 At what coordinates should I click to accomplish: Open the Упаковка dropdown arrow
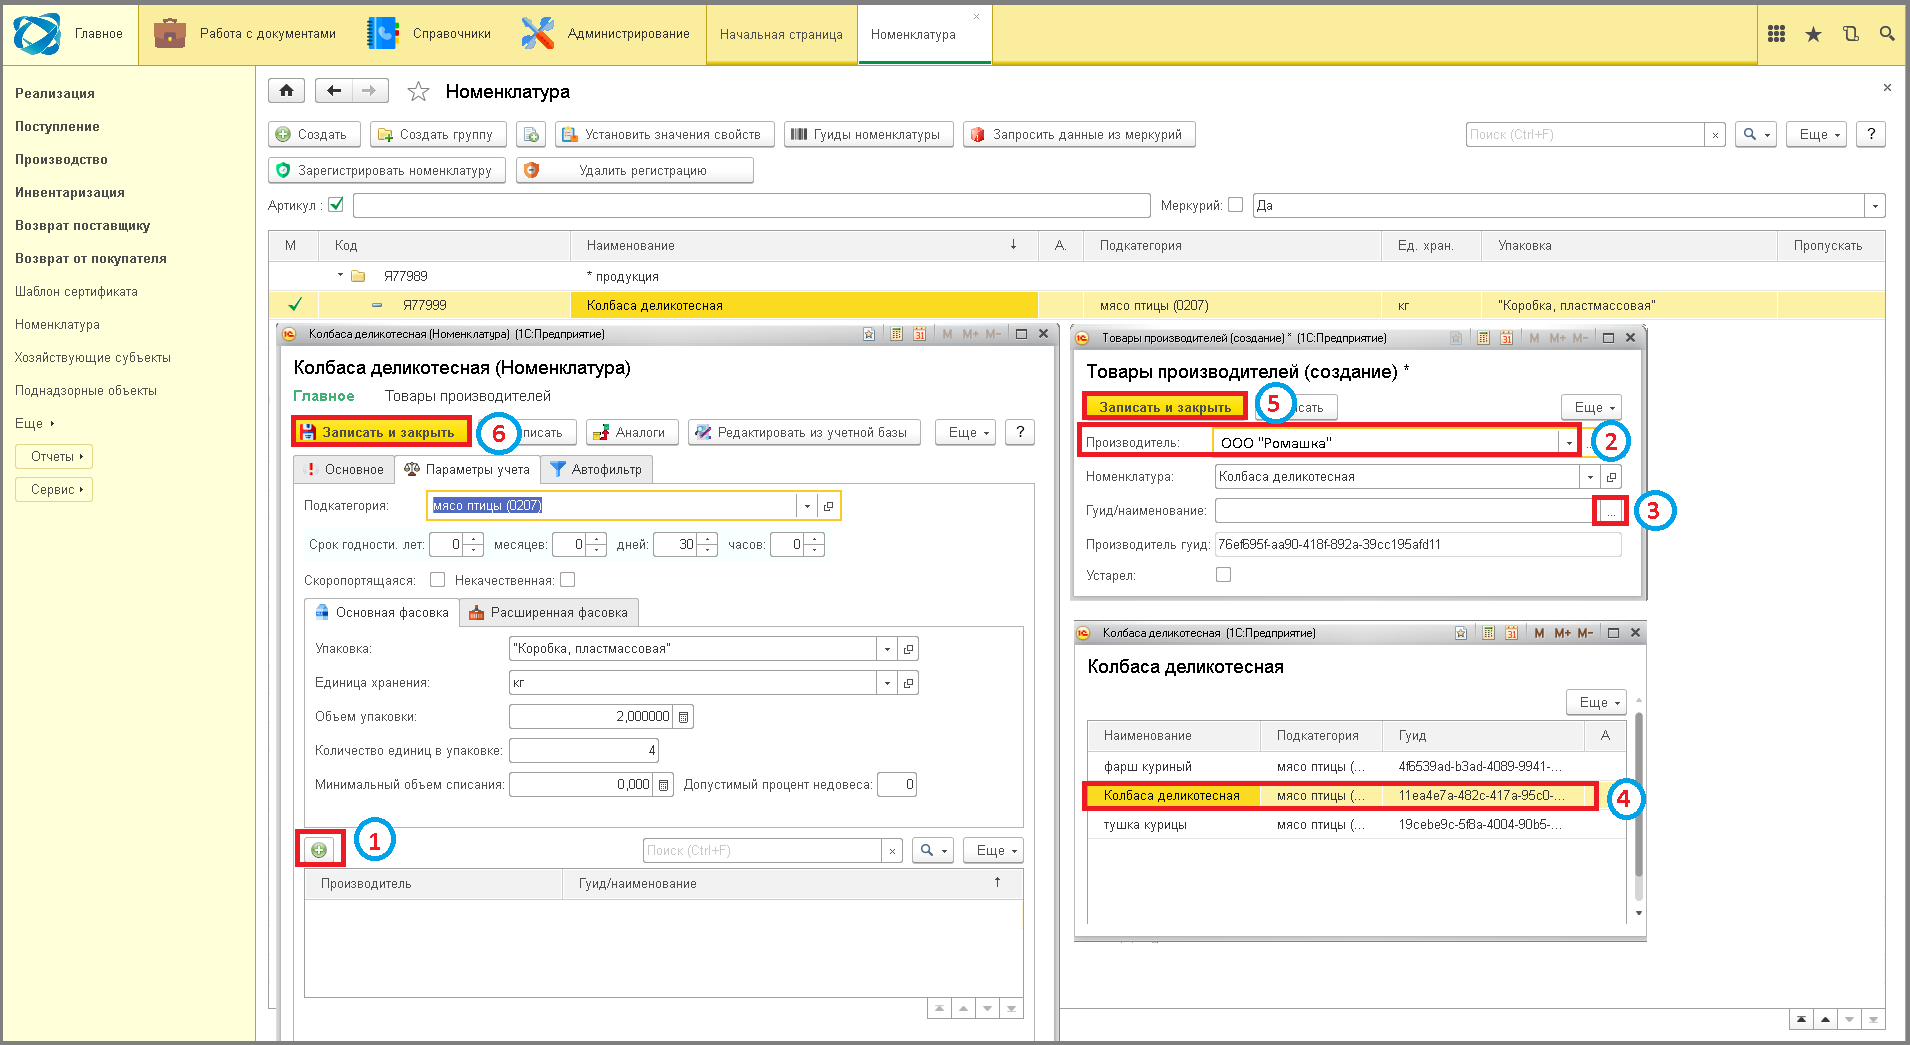coord(887,649)
